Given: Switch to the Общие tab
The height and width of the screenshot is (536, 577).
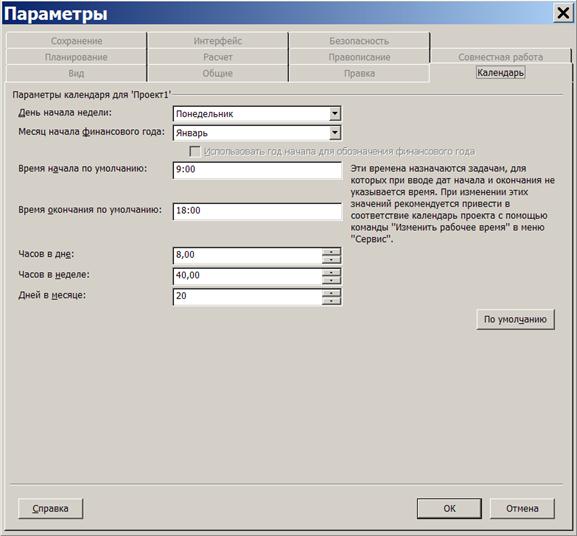Looking at the screenshot, I should tap(217, 73).
